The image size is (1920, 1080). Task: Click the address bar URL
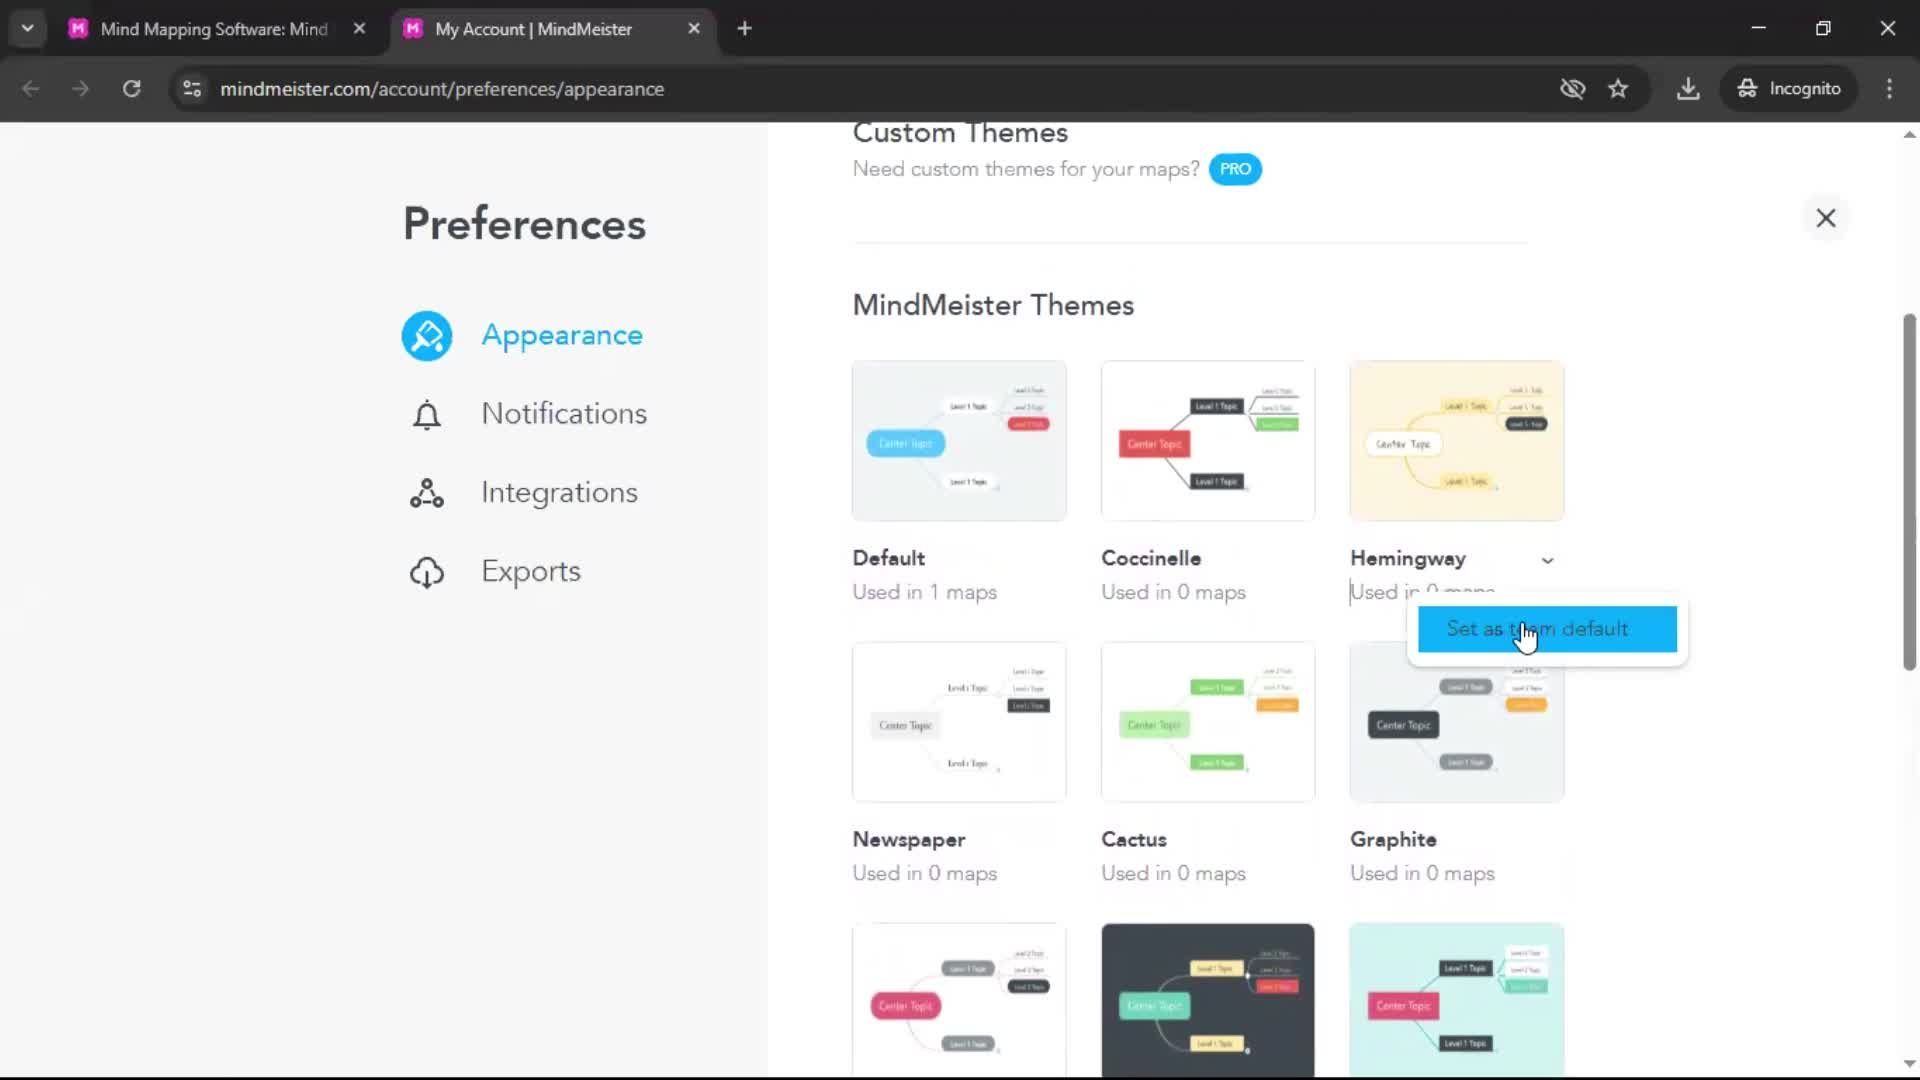pyautogui.click(x=442, y=89)
